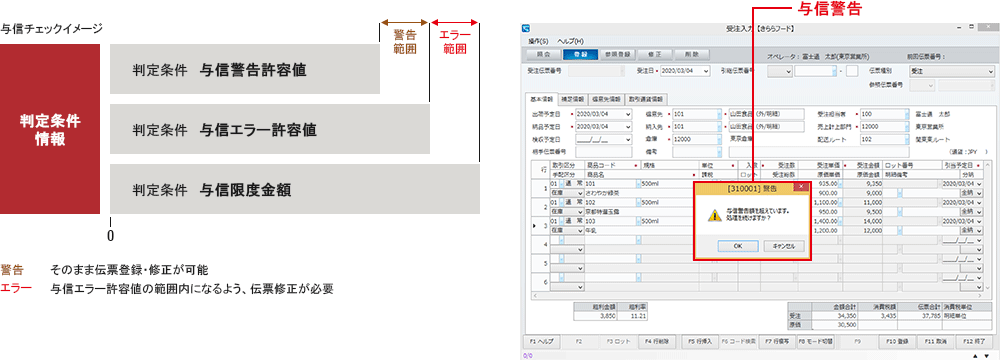
Task: Click the 34,350 金額合計 value
Action: click(x=846, y=315)
